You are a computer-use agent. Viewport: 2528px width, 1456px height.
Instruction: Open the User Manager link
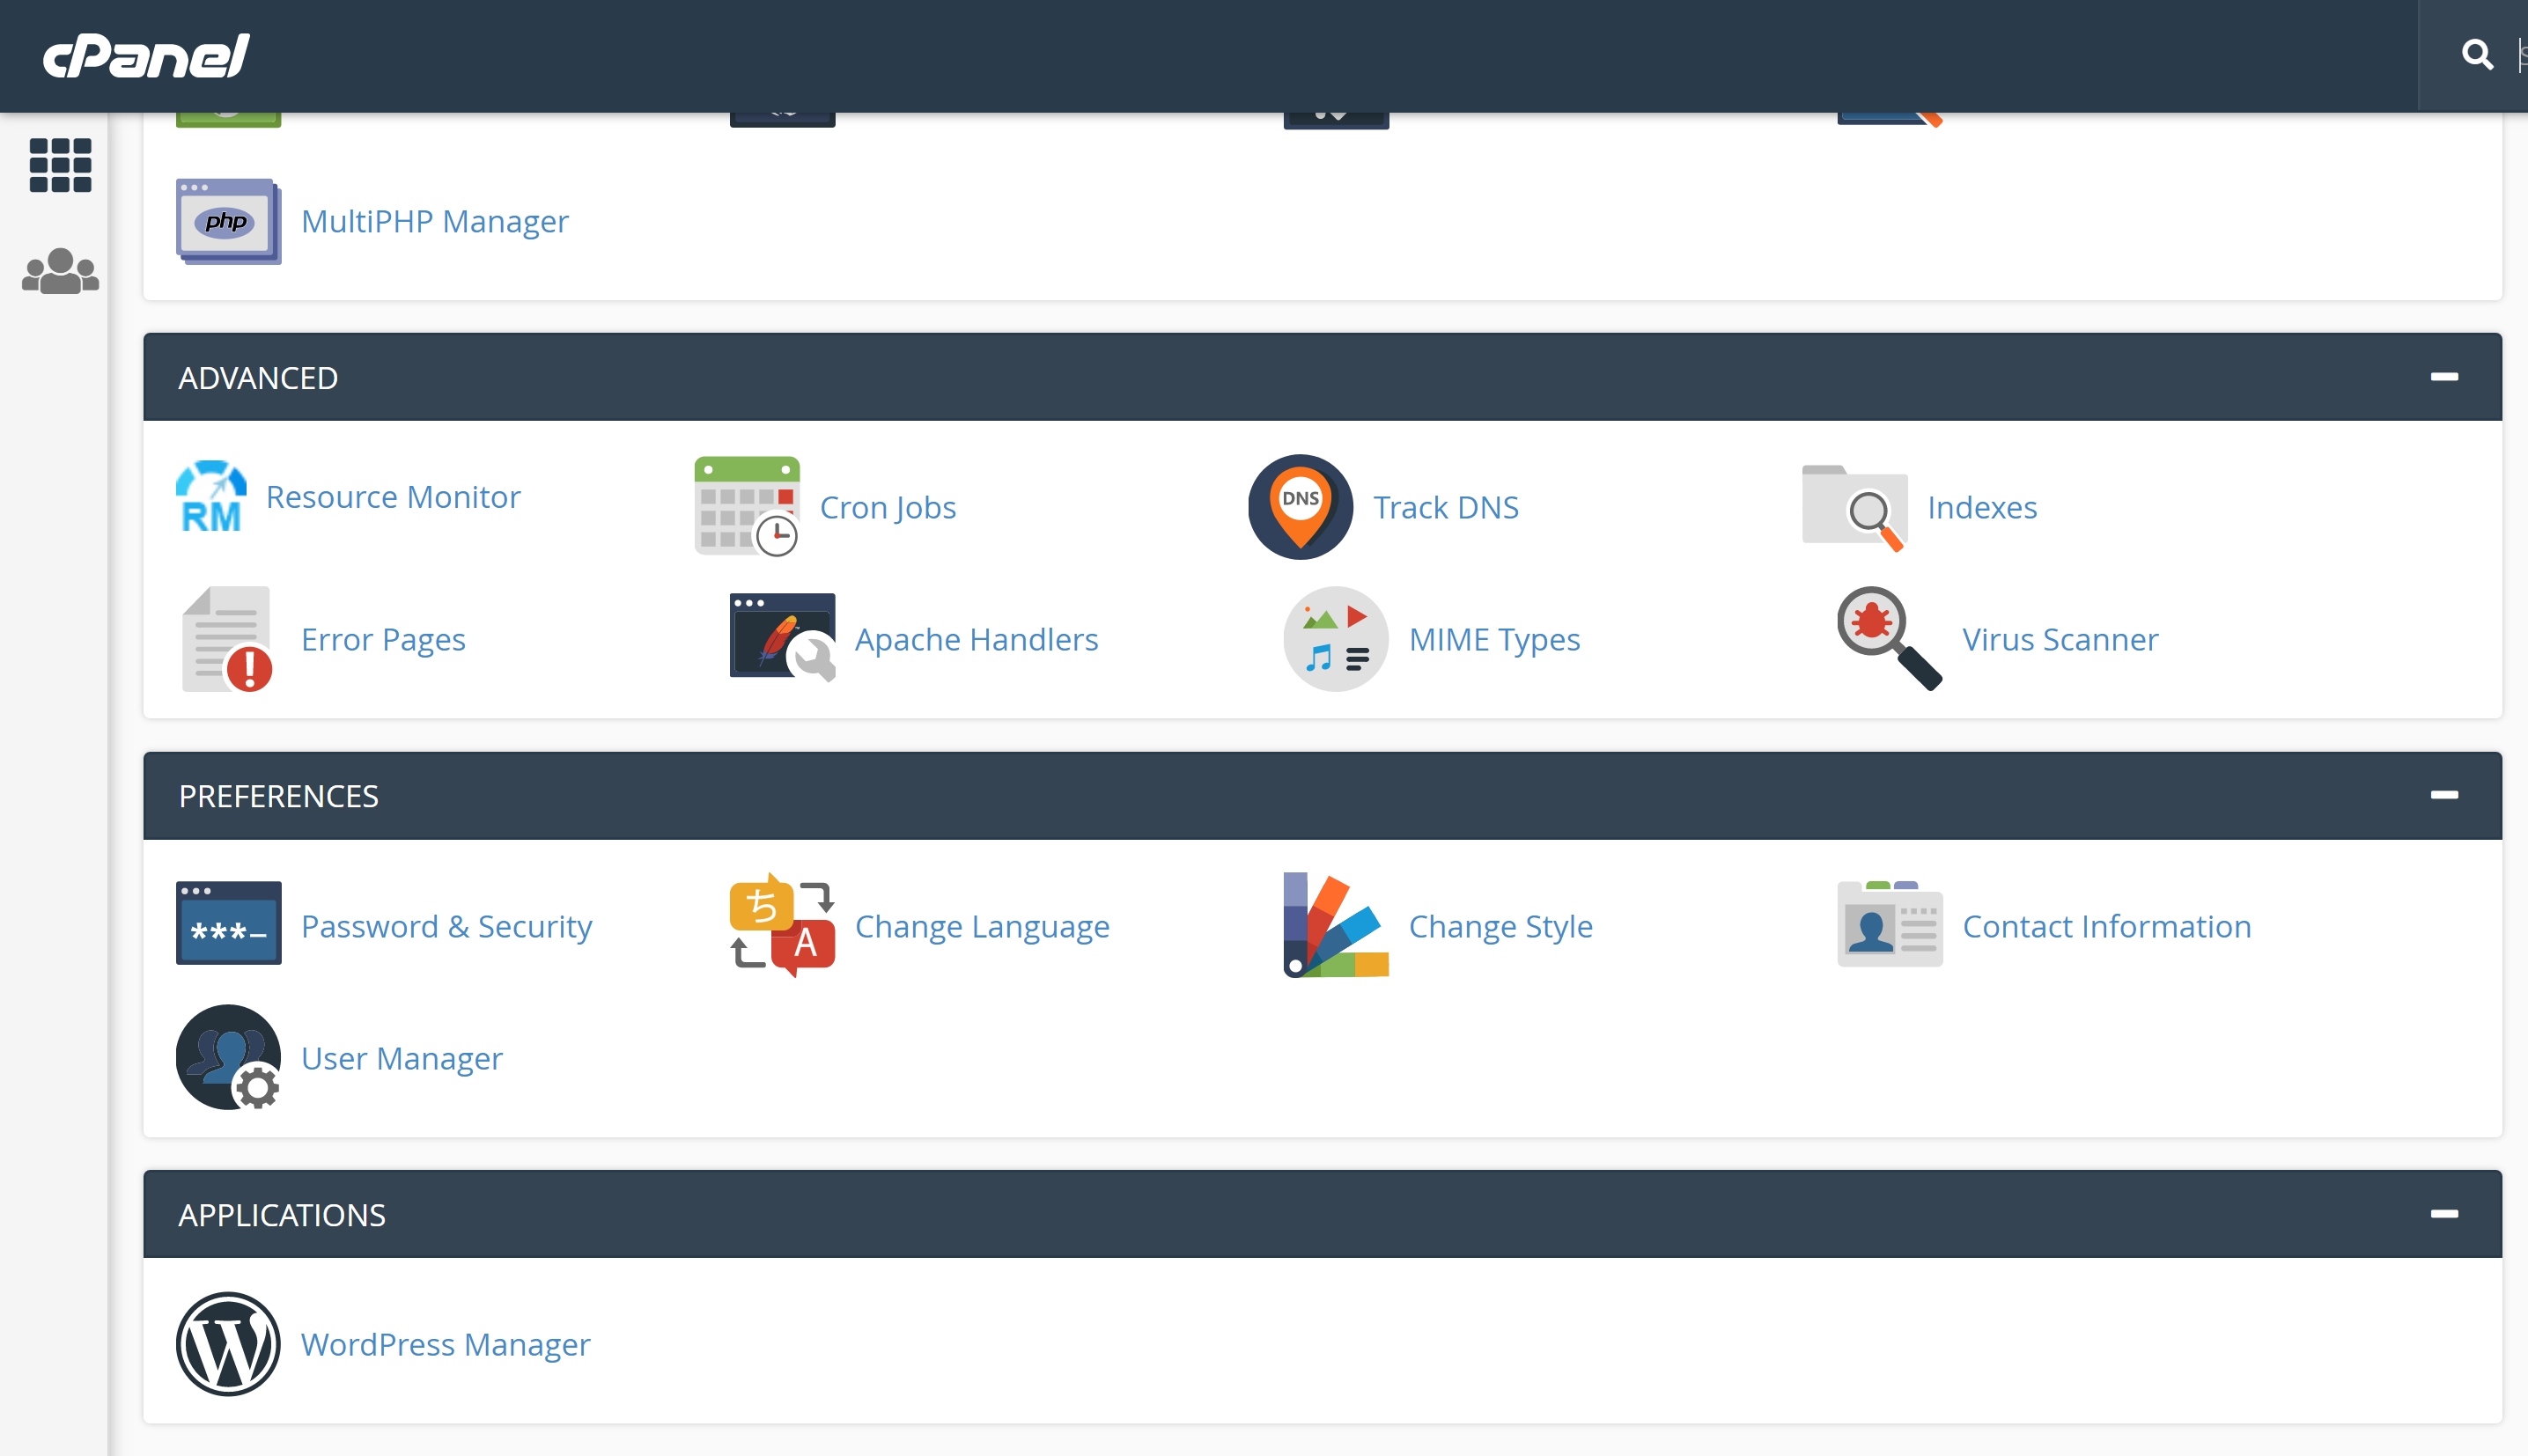[401, 1058]
